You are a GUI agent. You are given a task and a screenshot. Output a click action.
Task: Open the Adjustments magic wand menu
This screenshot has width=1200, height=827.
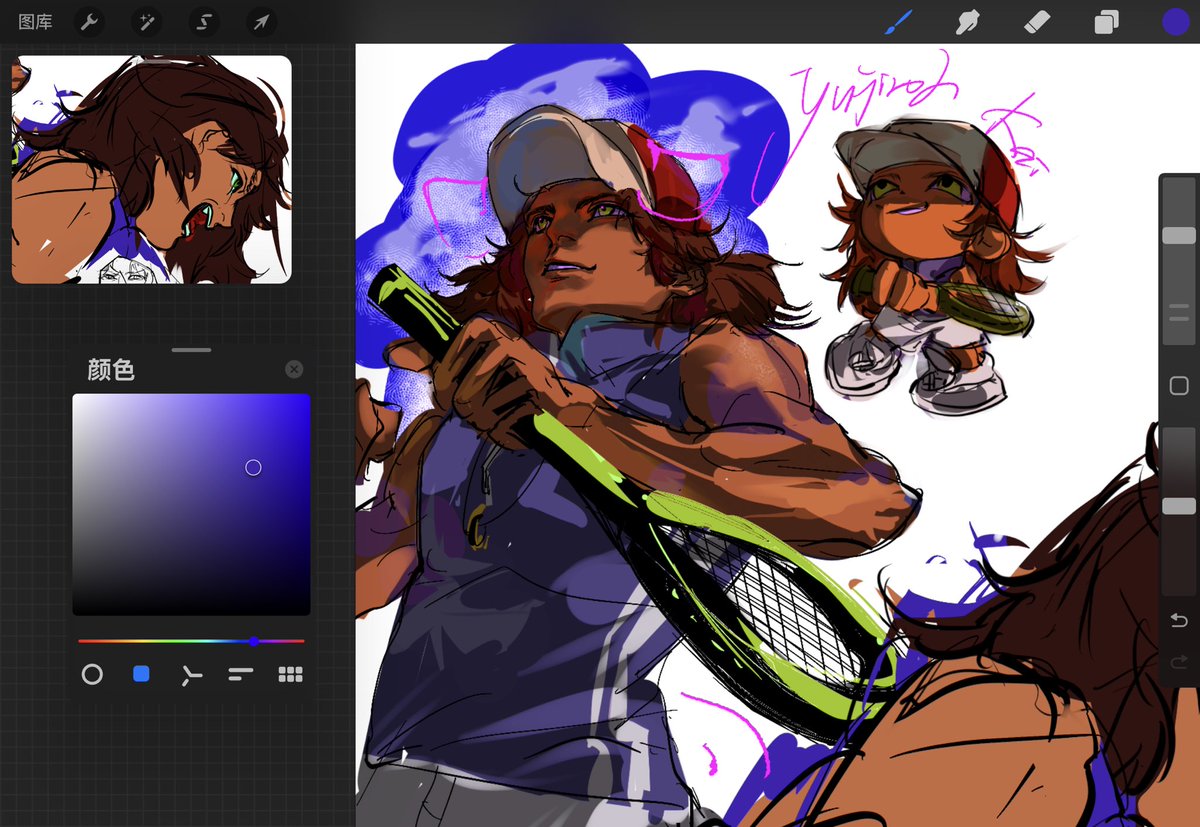(x=147, y=22)
